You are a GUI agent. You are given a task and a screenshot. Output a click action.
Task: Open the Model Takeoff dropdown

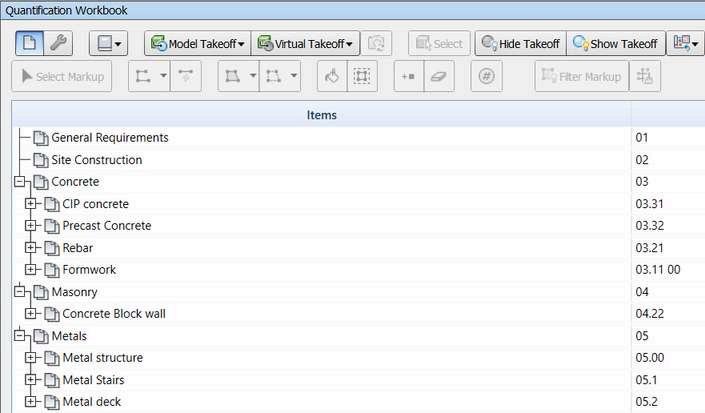point(197,44)
